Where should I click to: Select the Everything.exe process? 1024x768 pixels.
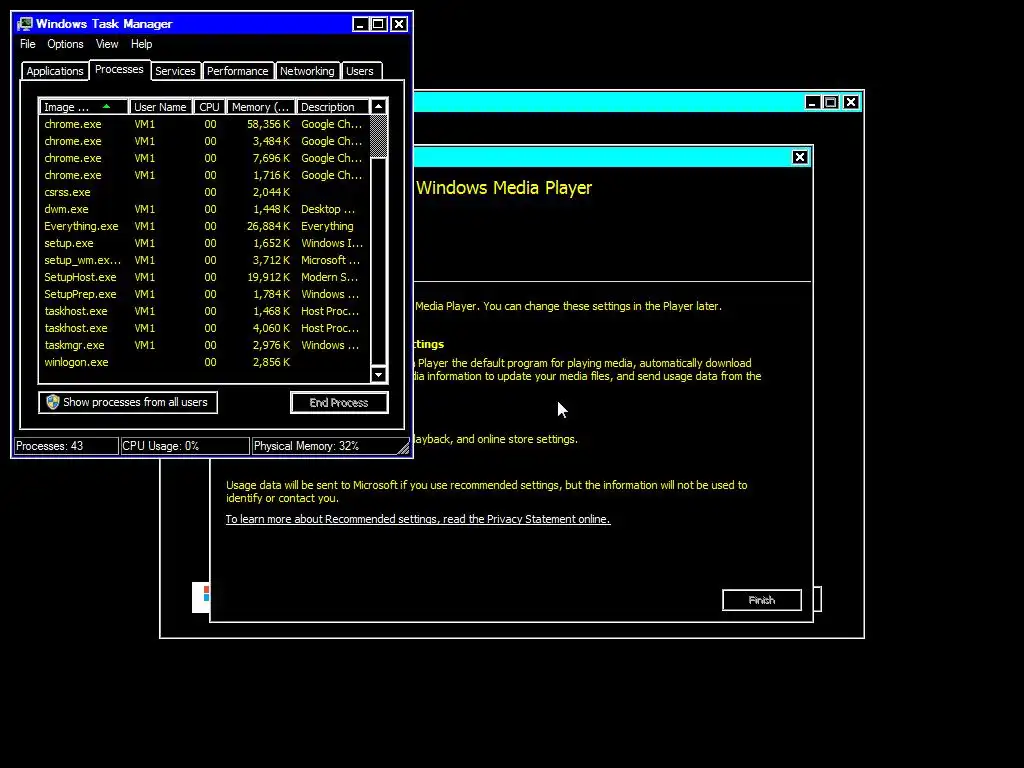[x=204, y=226]
